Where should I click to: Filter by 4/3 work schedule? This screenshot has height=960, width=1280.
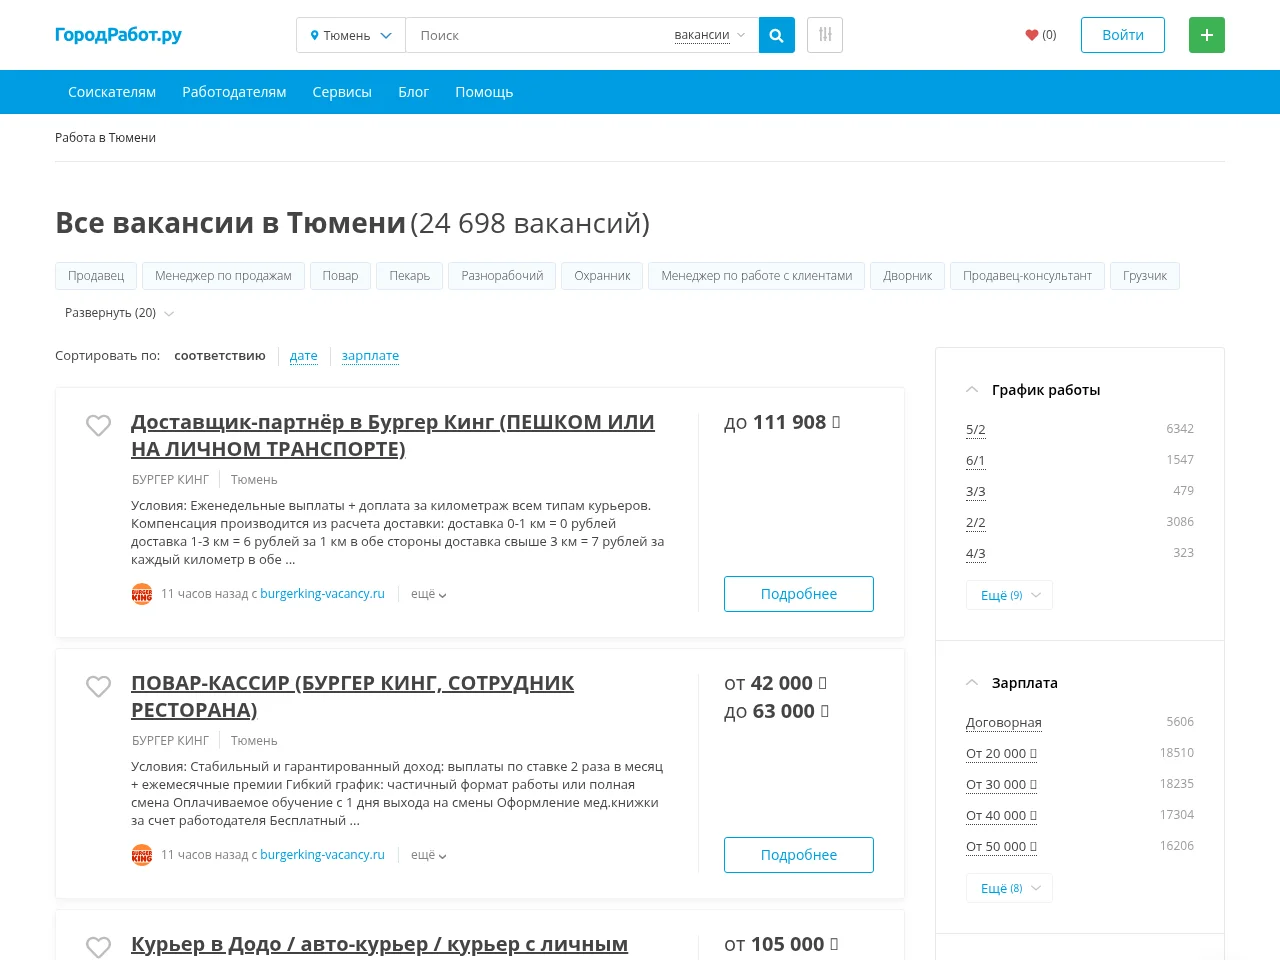976,554
